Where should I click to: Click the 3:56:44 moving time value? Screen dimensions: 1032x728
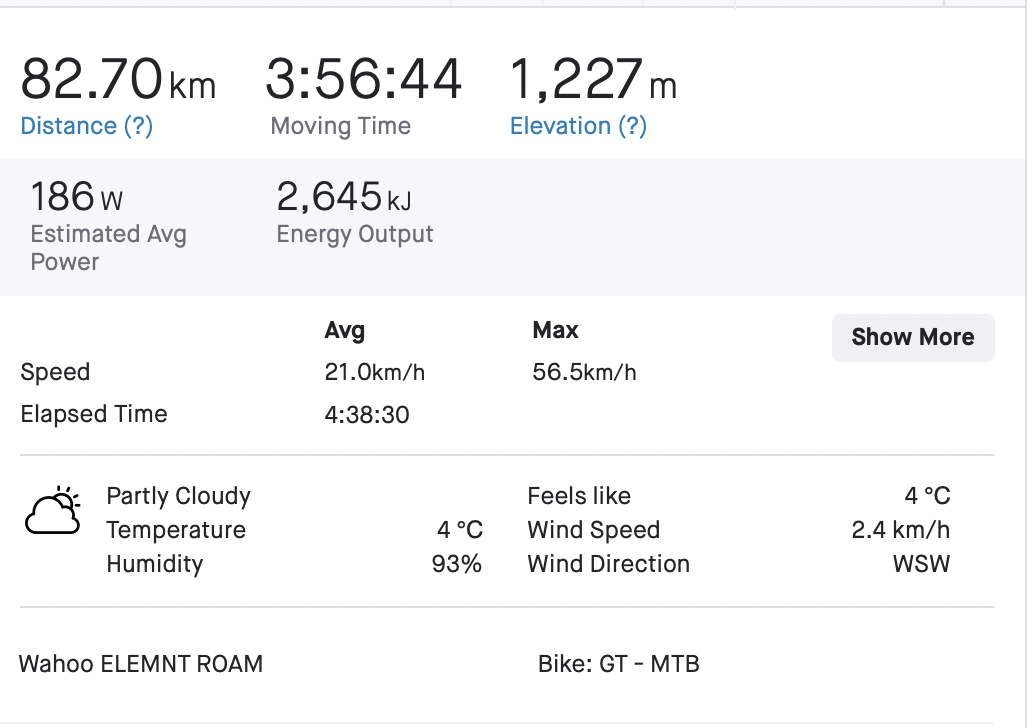click(363, 80)
